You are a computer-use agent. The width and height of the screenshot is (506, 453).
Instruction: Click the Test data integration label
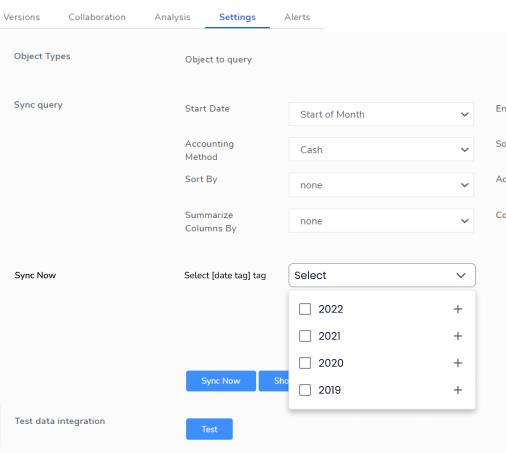click(x=60, y=421)
